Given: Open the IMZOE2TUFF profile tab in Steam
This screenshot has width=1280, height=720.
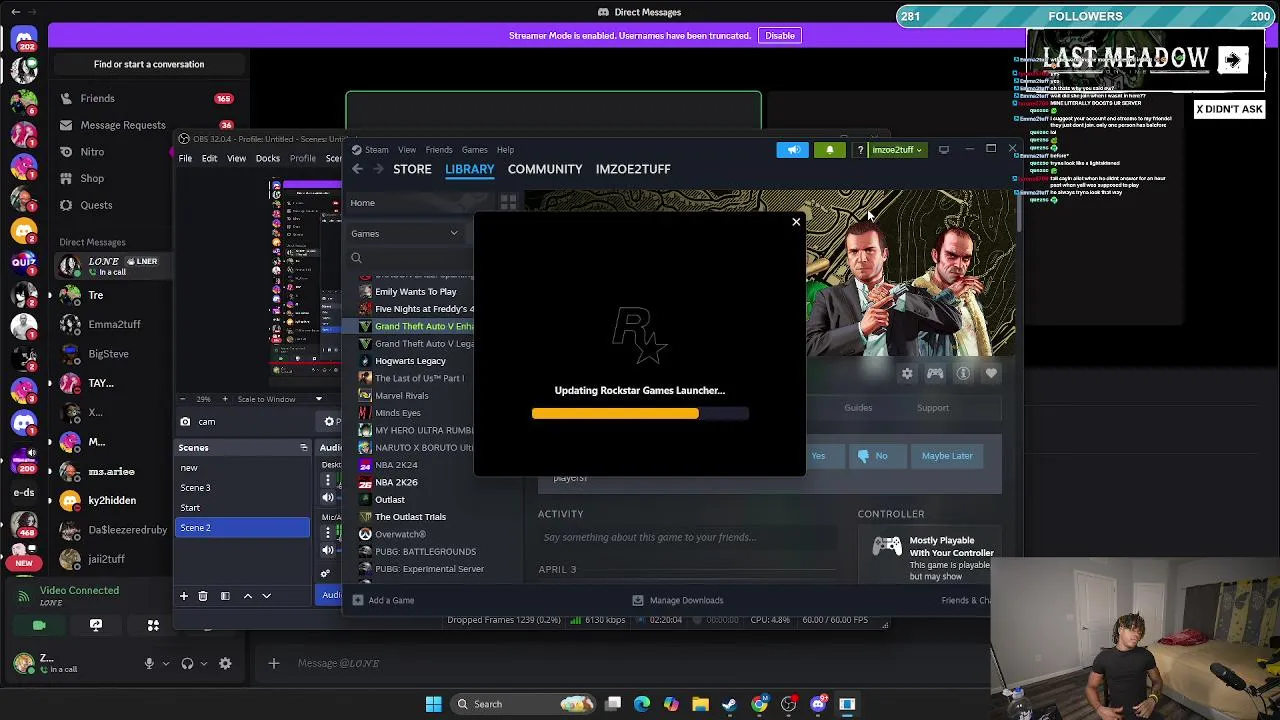Looking at the screenshot, I should tap(633, 169).
